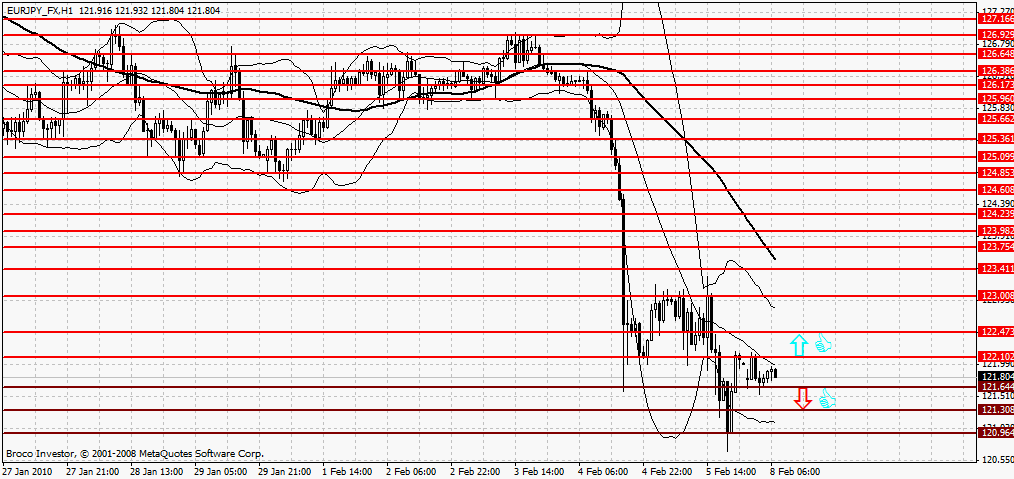Select the 125.960 red price label
Image resolution: width=1014 pixels, height=479 pixels.
coord(997,99)
